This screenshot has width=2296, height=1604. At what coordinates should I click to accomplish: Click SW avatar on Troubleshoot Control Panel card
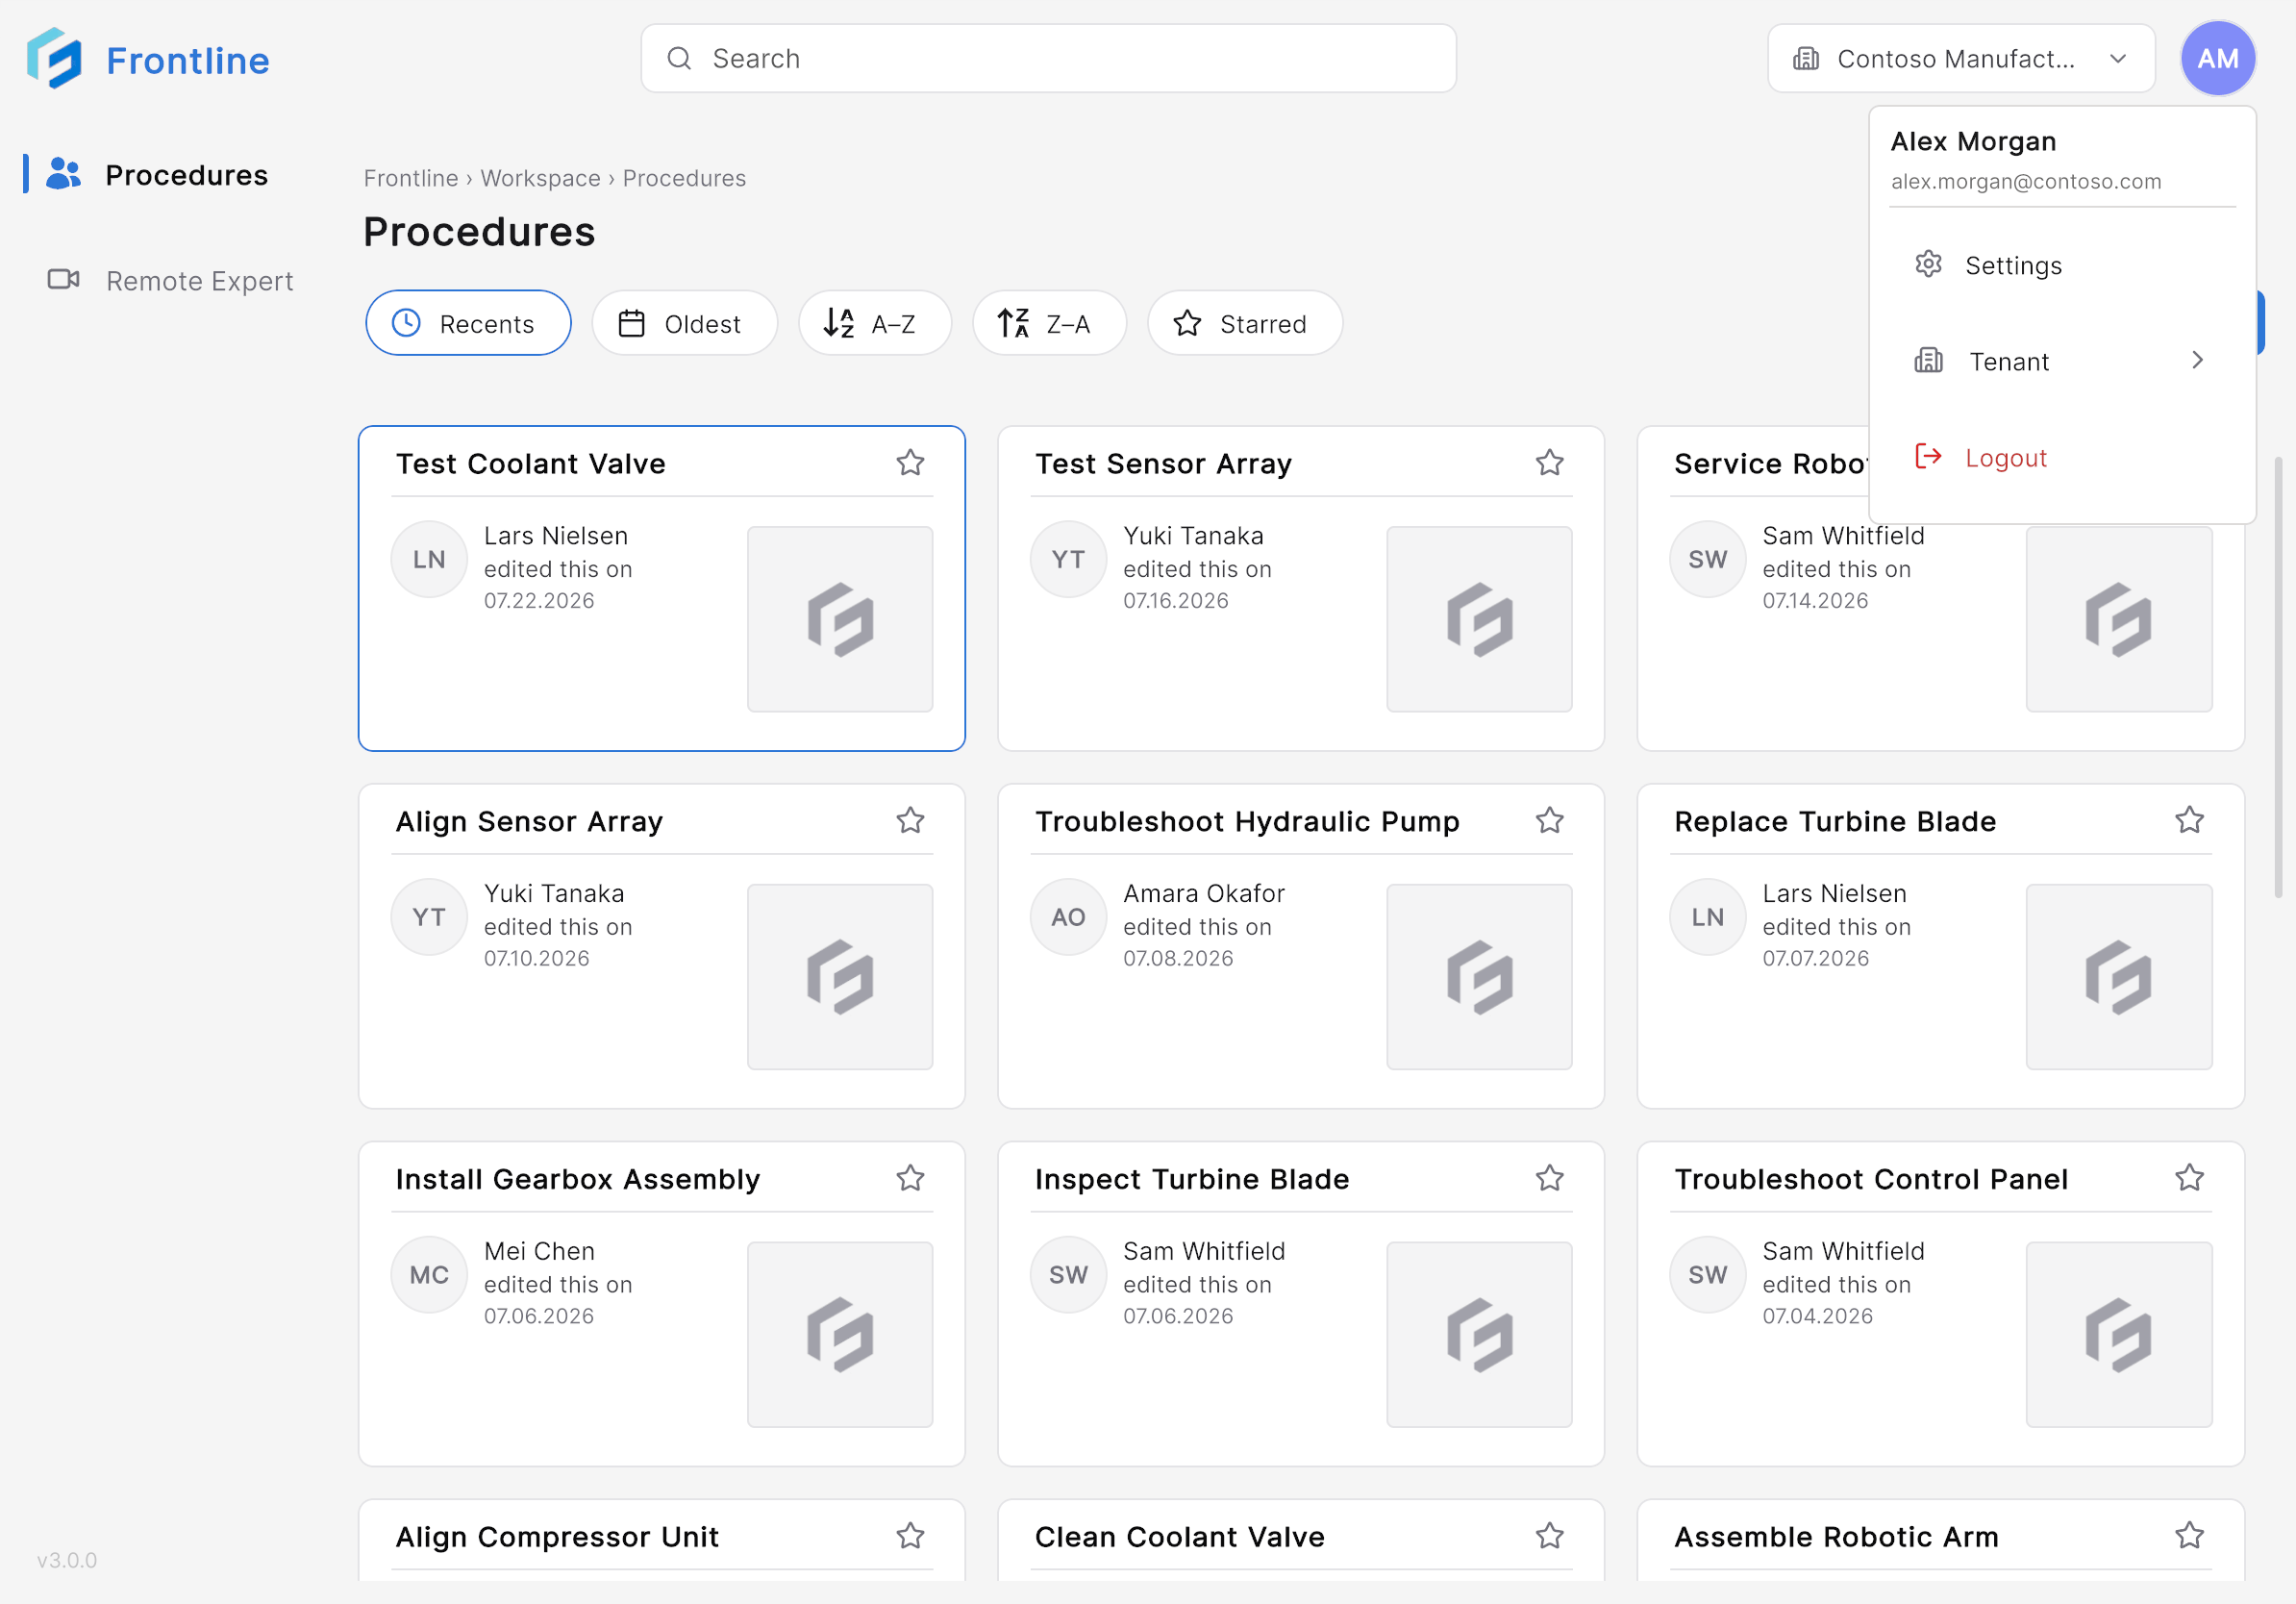pyautogui.click(x=1707, y=1275)
